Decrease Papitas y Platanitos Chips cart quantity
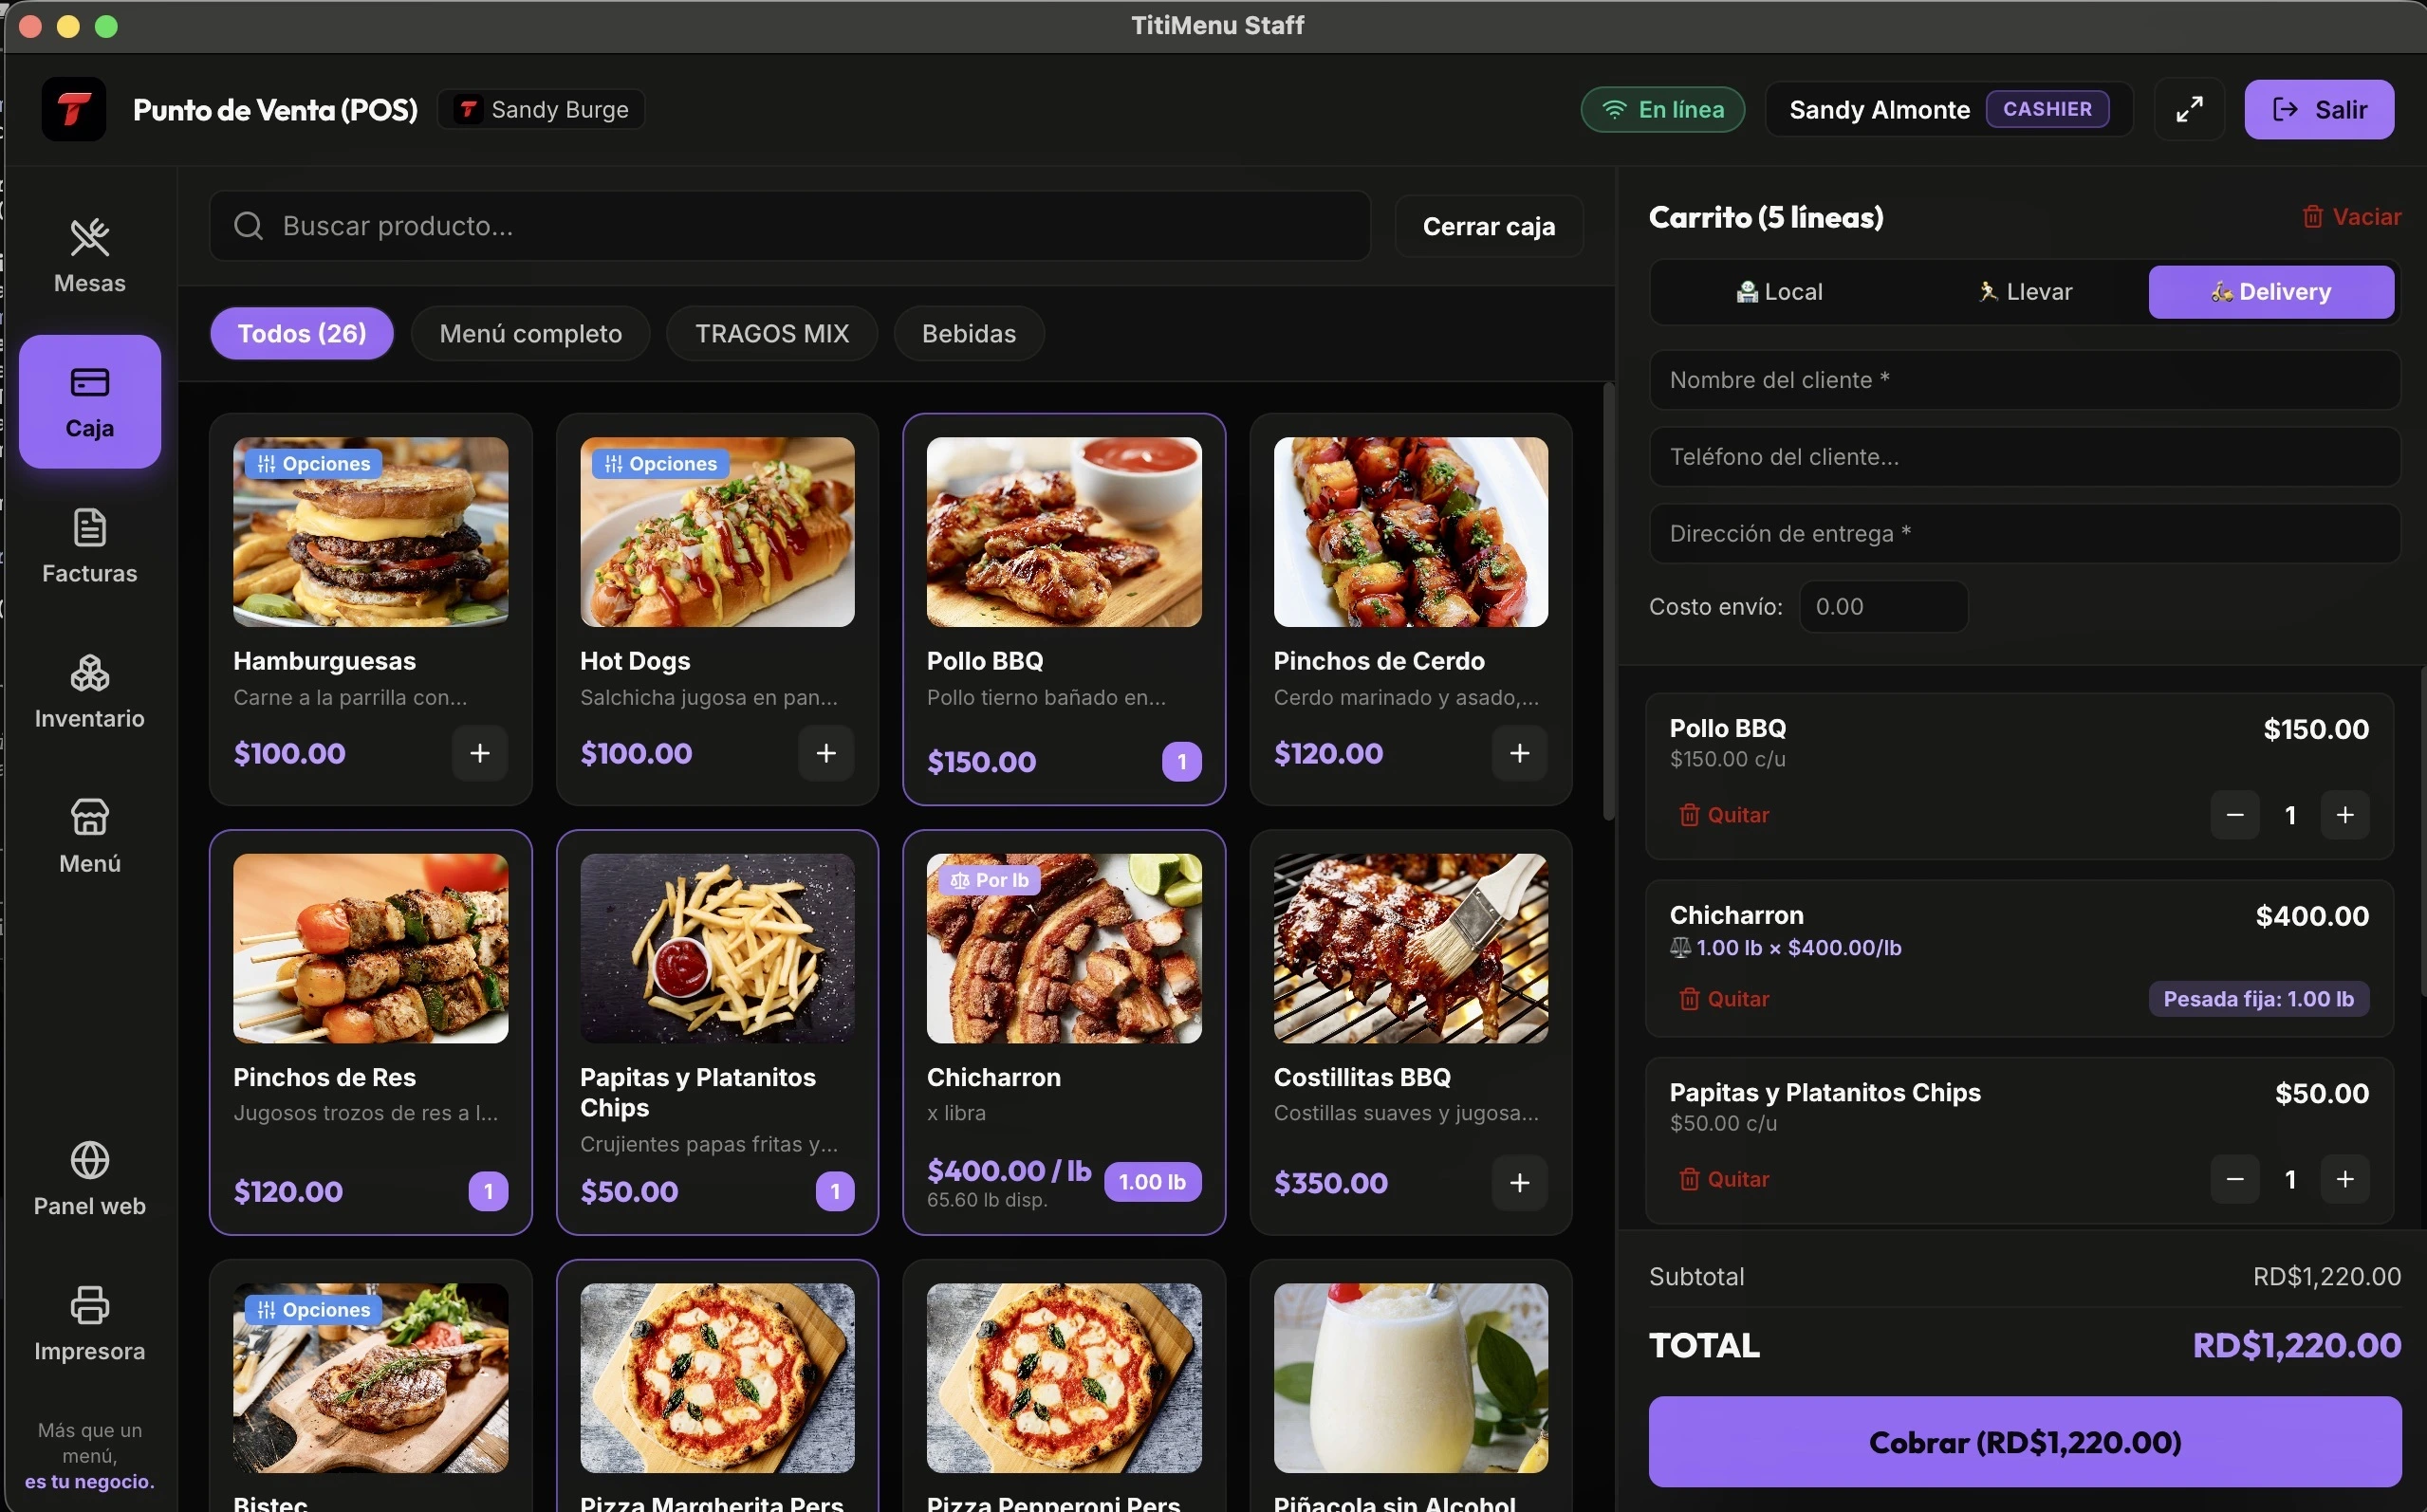The width and height of the screenshot is (2427, 1512). coord(2234,1179)
